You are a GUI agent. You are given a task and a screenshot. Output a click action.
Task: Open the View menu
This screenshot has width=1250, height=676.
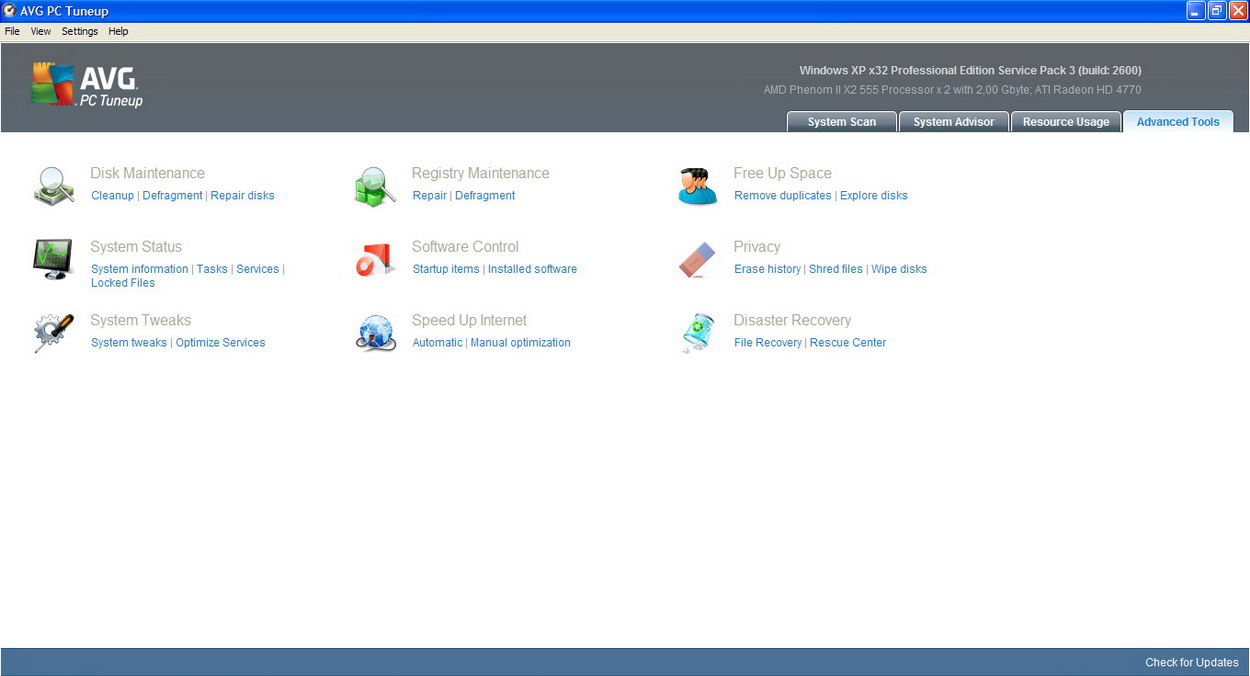click(x=41, y=31)
